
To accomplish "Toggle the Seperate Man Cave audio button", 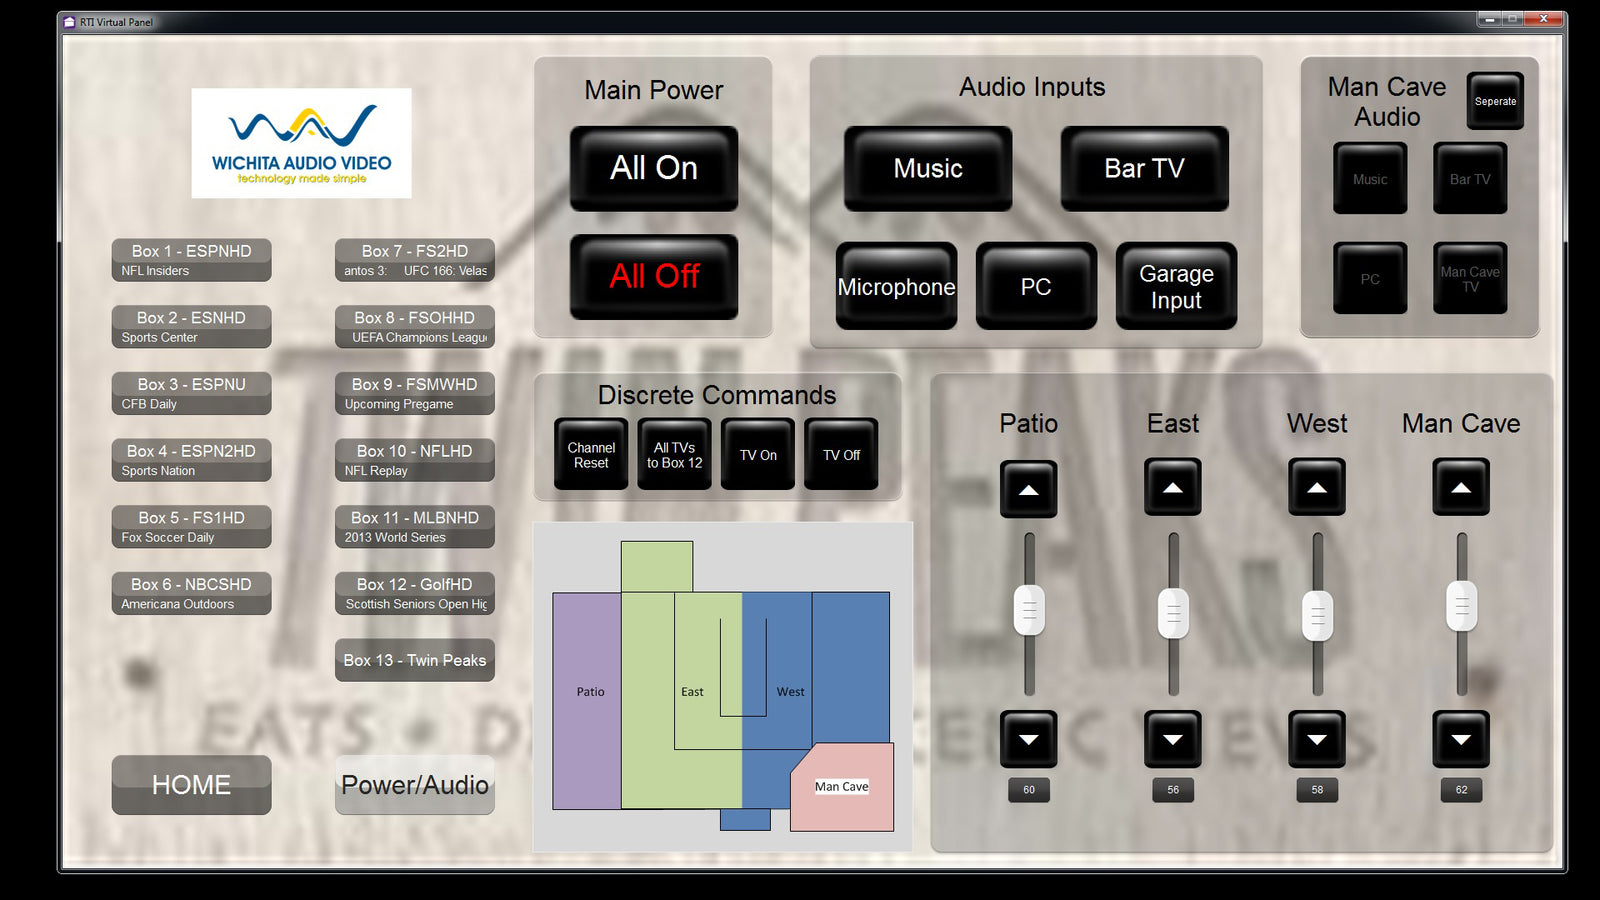I will (x=1495, y=101).
